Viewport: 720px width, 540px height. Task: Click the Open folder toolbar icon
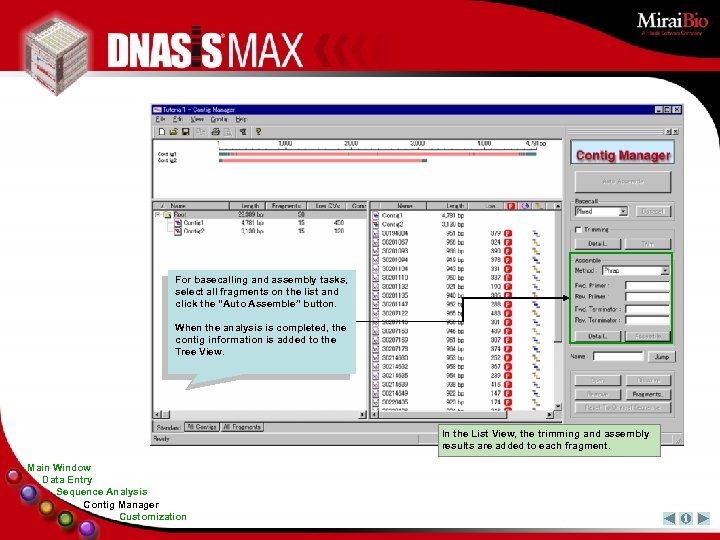[x=174, y=132]
